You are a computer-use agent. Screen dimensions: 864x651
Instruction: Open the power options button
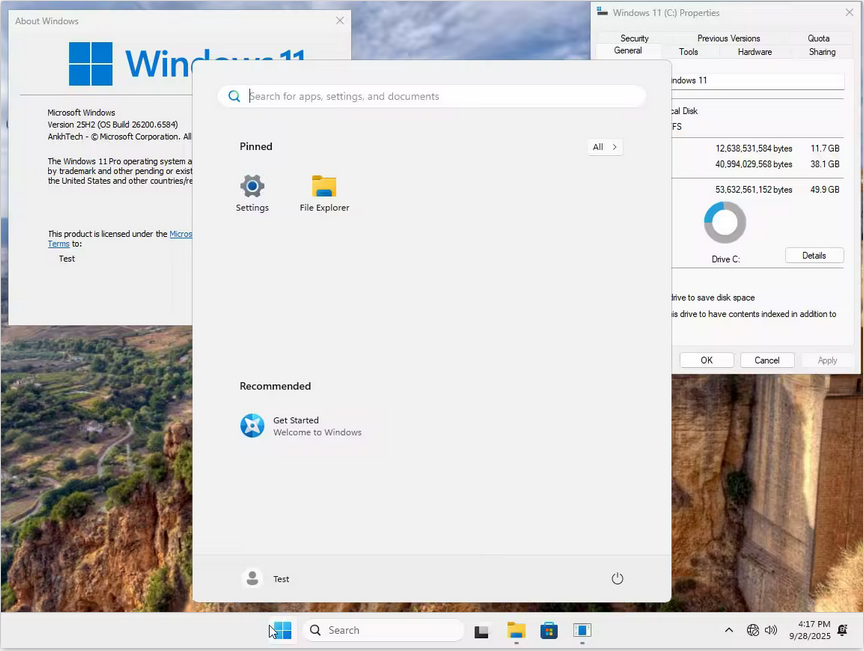617,578
